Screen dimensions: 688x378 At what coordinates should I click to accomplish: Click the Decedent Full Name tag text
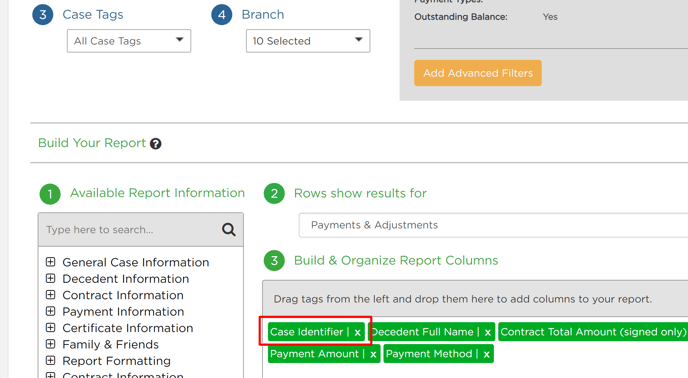423,332
